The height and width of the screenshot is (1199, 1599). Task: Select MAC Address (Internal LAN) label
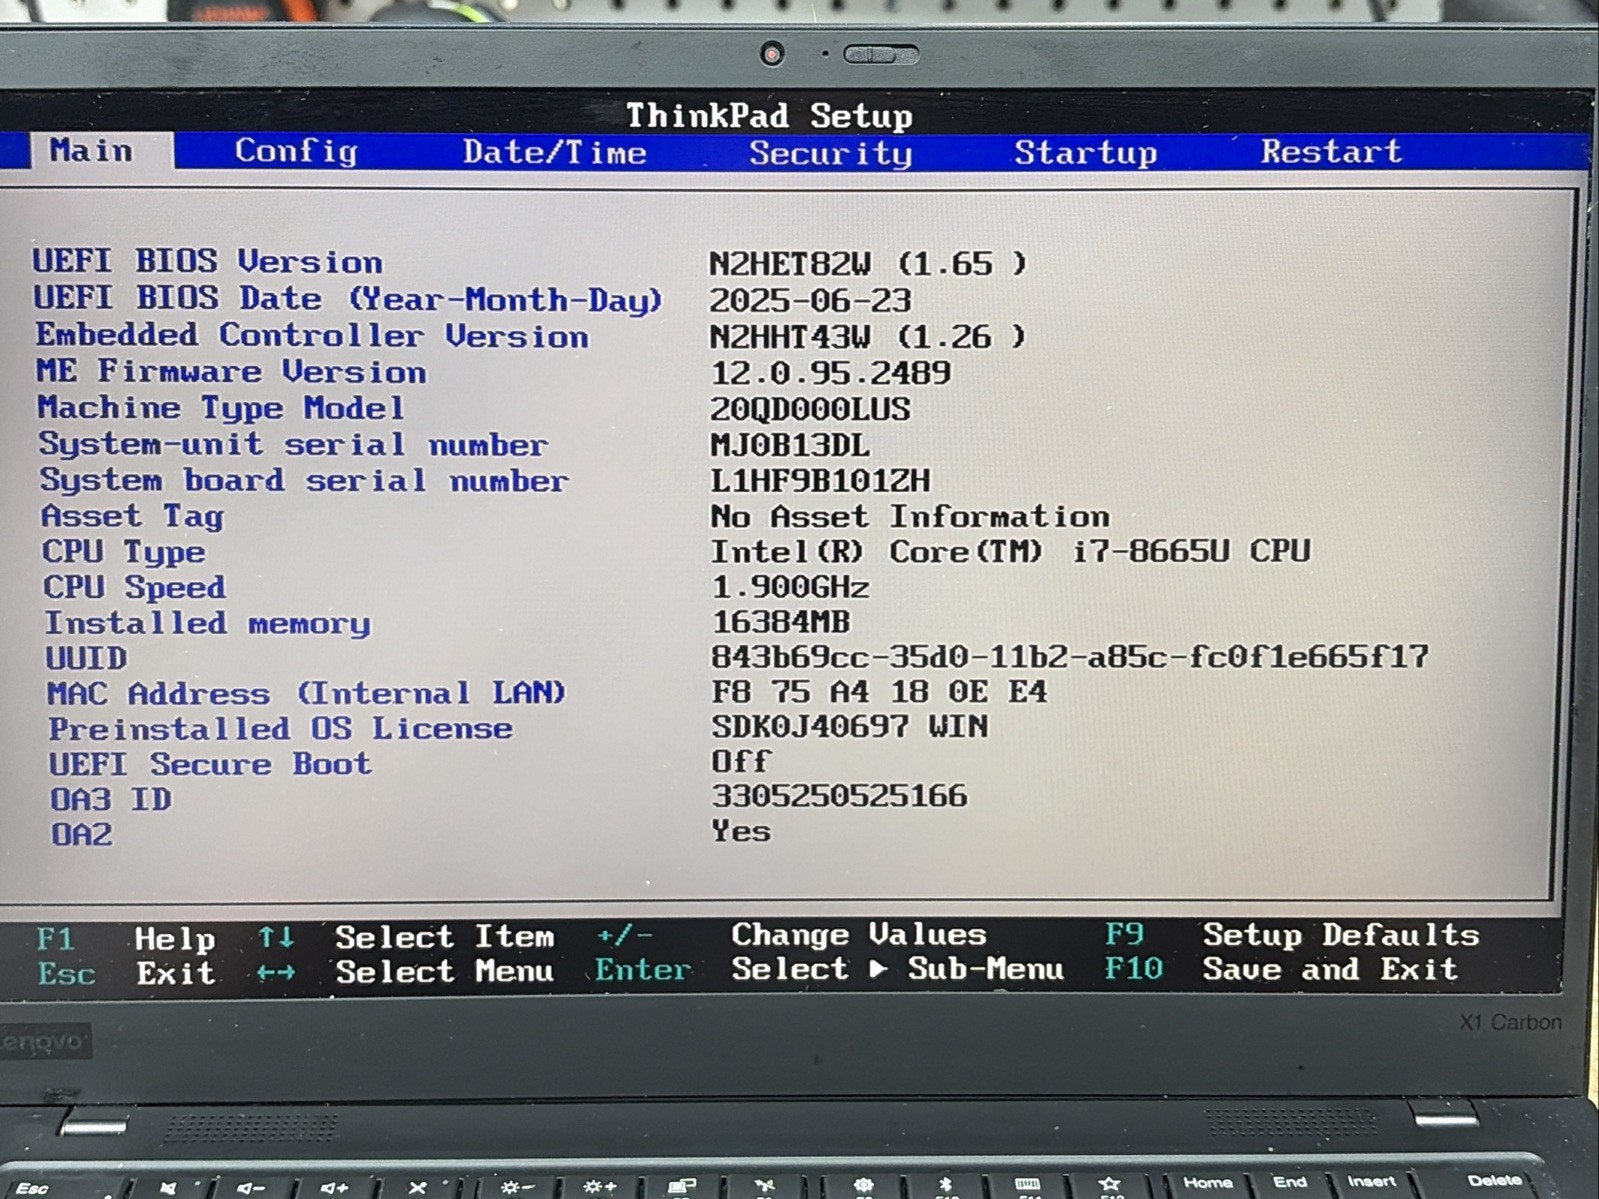306,693
